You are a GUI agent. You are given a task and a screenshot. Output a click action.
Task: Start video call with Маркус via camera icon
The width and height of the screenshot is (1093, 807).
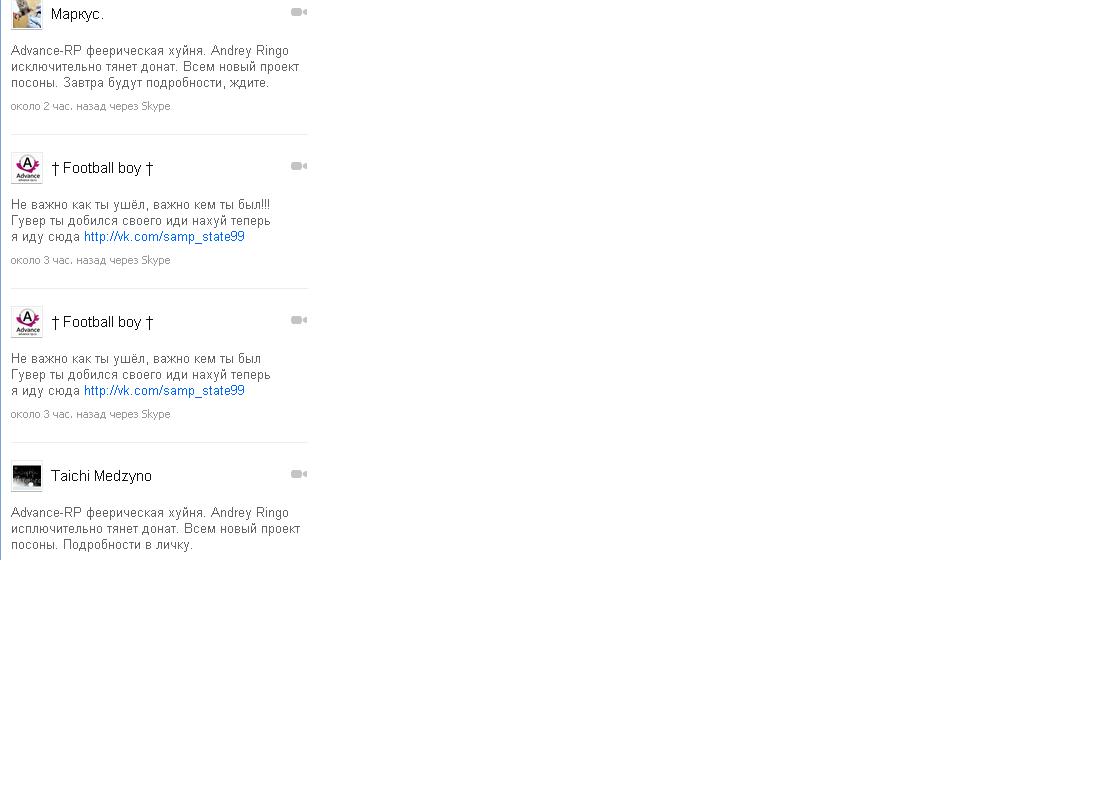coord(299,12)
